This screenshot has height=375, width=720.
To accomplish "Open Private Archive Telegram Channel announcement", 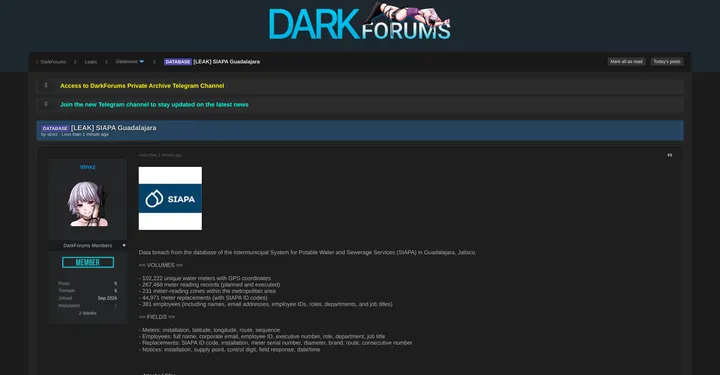I will [142, 86].
